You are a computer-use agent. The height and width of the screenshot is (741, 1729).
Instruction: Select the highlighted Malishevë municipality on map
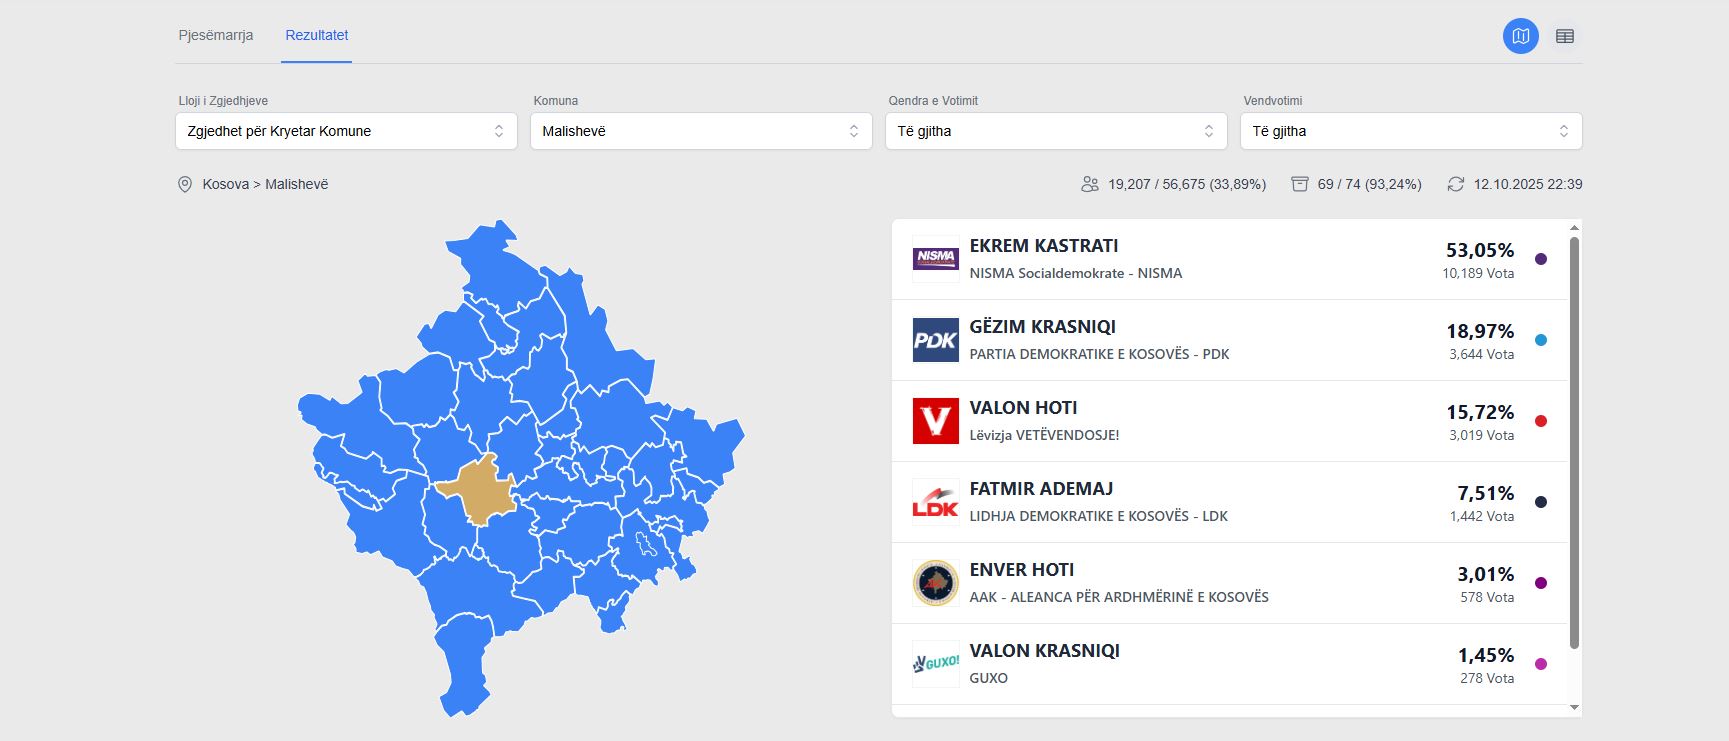point(476,492)
